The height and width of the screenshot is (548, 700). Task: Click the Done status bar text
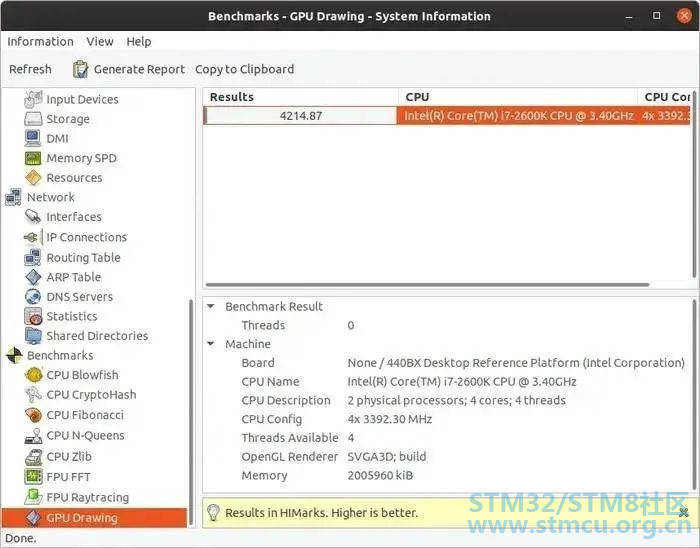(x=21, y=539)
